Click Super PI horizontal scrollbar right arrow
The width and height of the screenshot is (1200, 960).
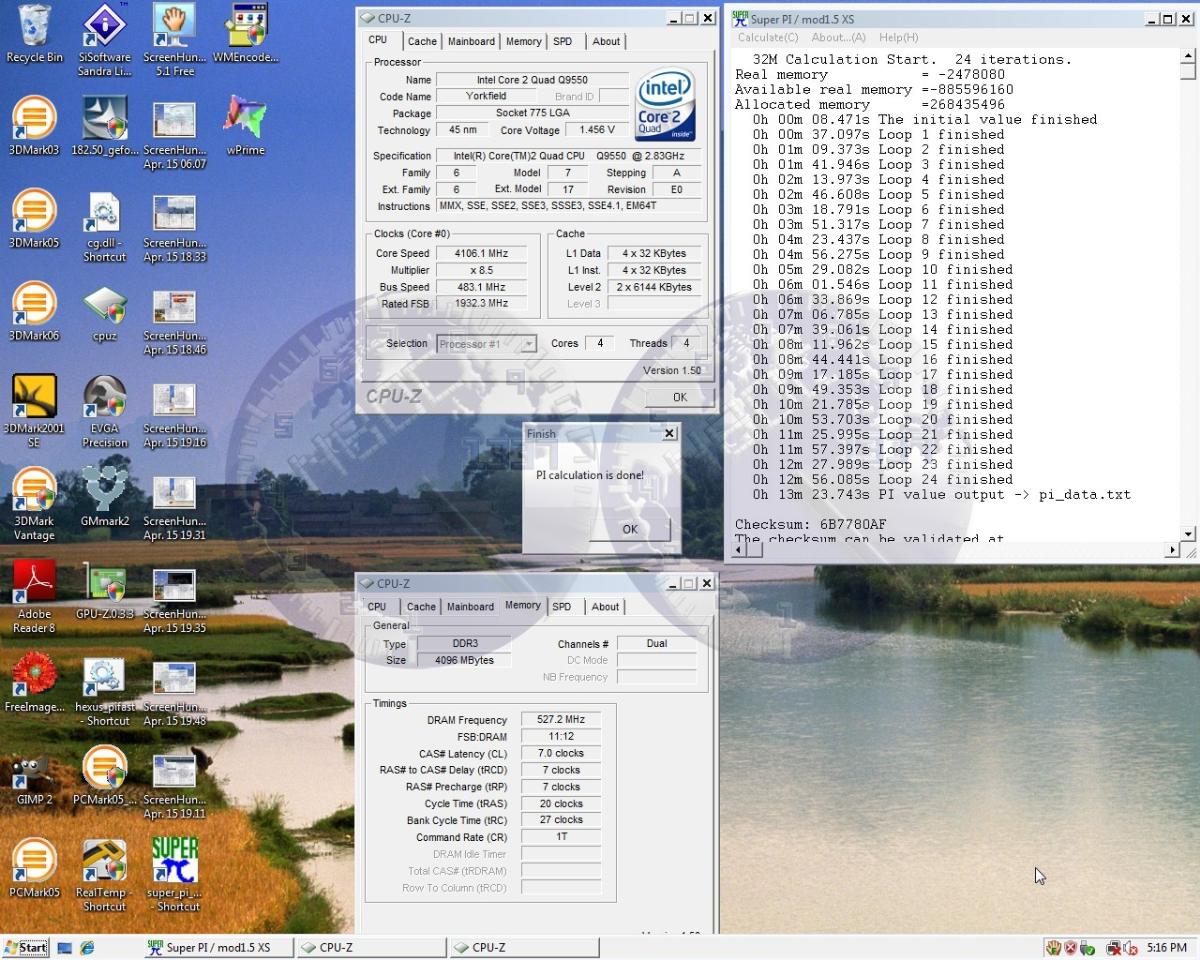coord(1172,550)
